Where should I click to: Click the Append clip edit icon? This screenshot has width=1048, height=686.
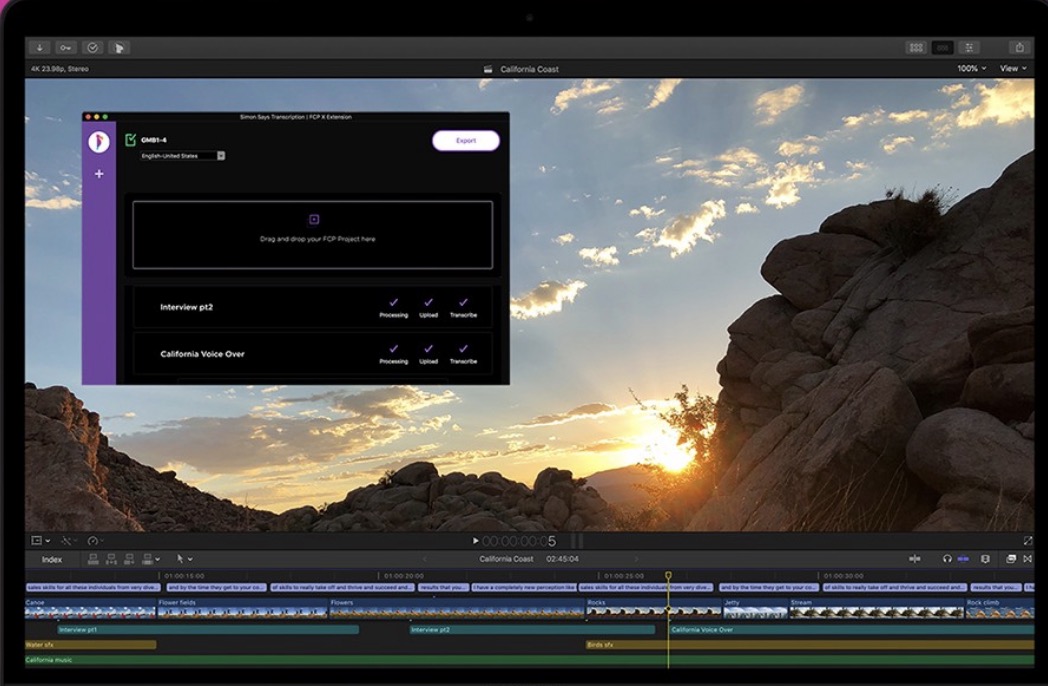pyautogui.click(x=129, y=559)
